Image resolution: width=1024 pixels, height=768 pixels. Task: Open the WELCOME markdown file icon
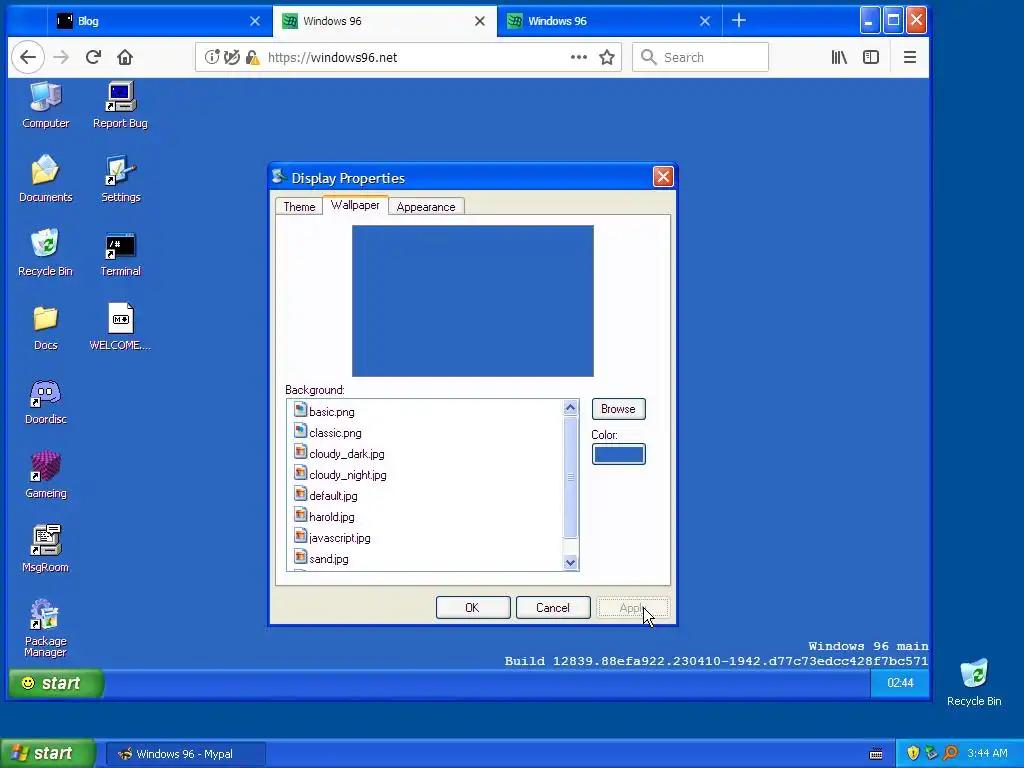[120, 327]
